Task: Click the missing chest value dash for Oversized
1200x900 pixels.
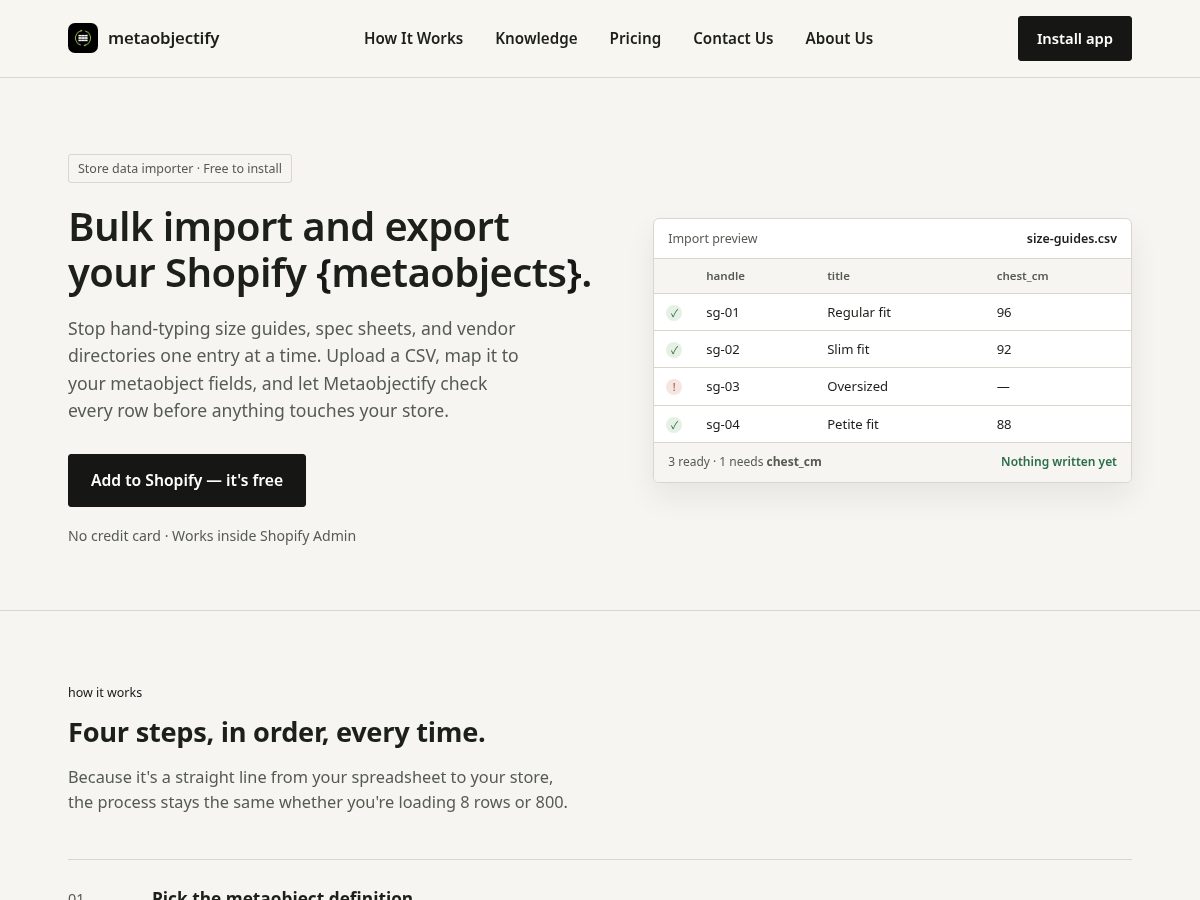Action: click(1003, 386)
